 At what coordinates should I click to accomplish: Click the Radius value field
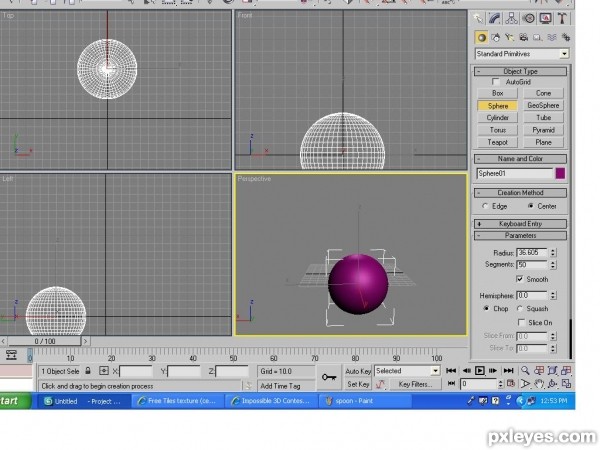pos(532,253)
